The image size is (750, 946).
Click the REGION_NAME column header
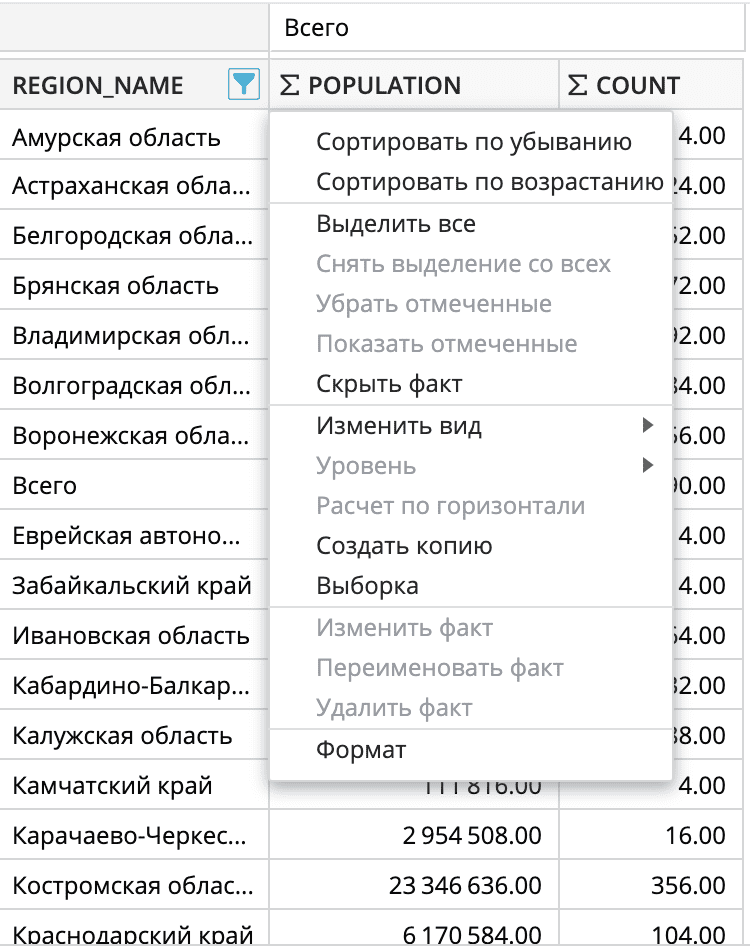98,86
